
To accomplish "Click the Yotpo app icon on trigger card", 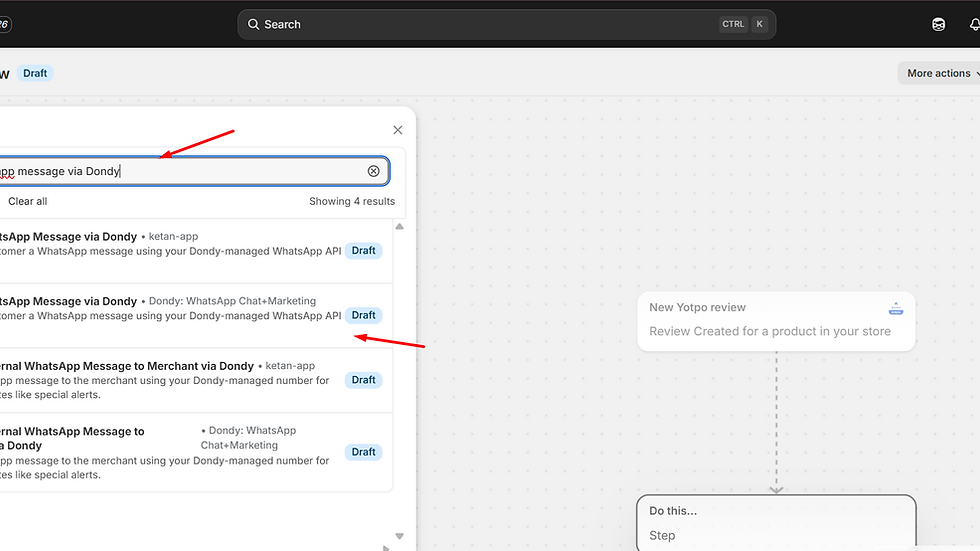I will coord(896,308).
